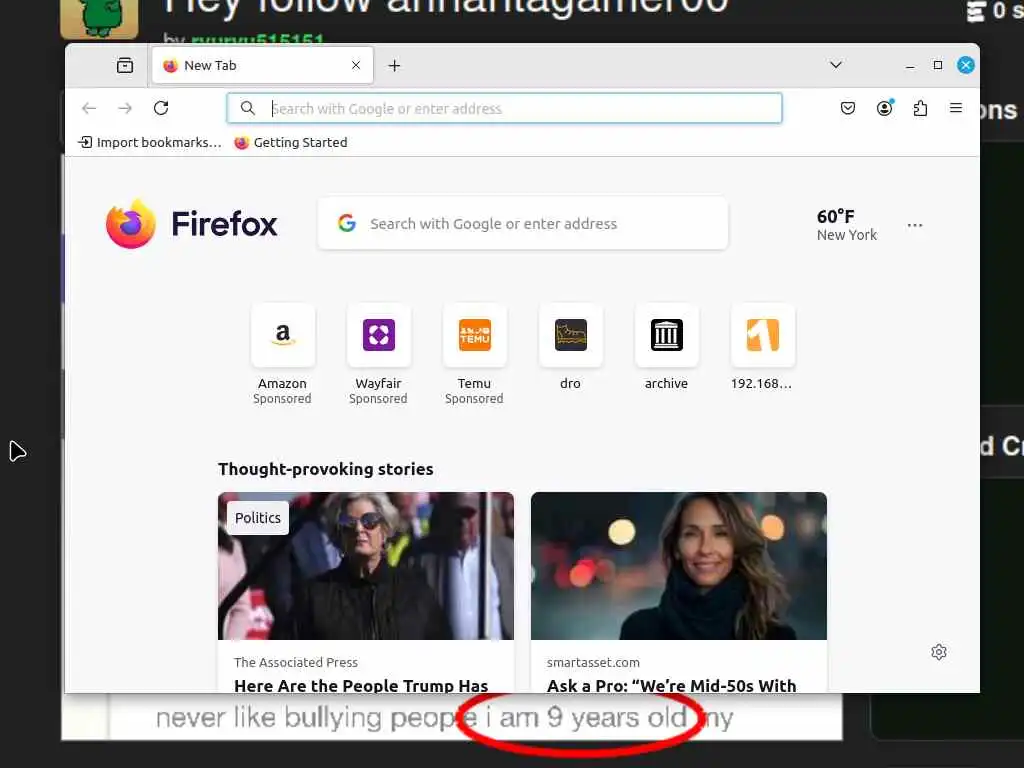The width and height of the screenshot is (1024, 768).
Task: Click Import bookmarks in the bookmarks toolbar
Action: pyautogui.click(x=150, y=142)
